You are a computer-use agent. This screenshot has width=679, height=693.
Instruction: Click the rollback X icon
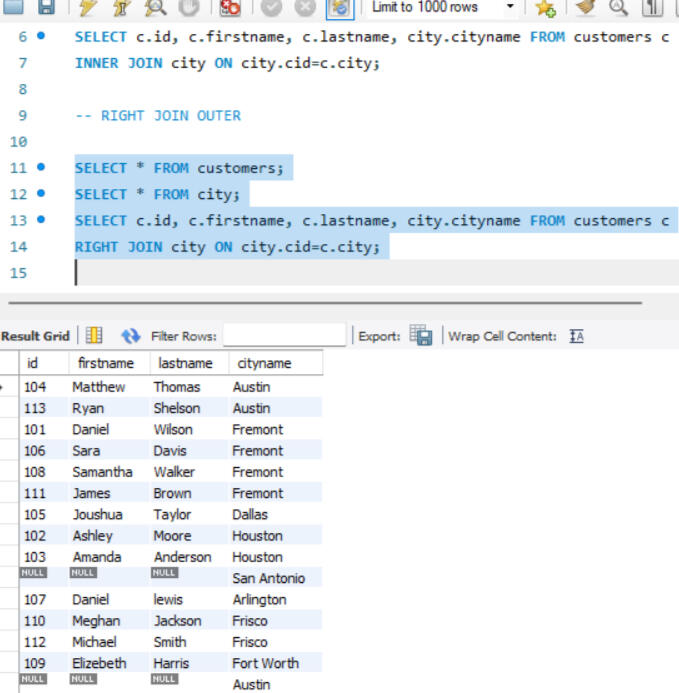point(304,8)
